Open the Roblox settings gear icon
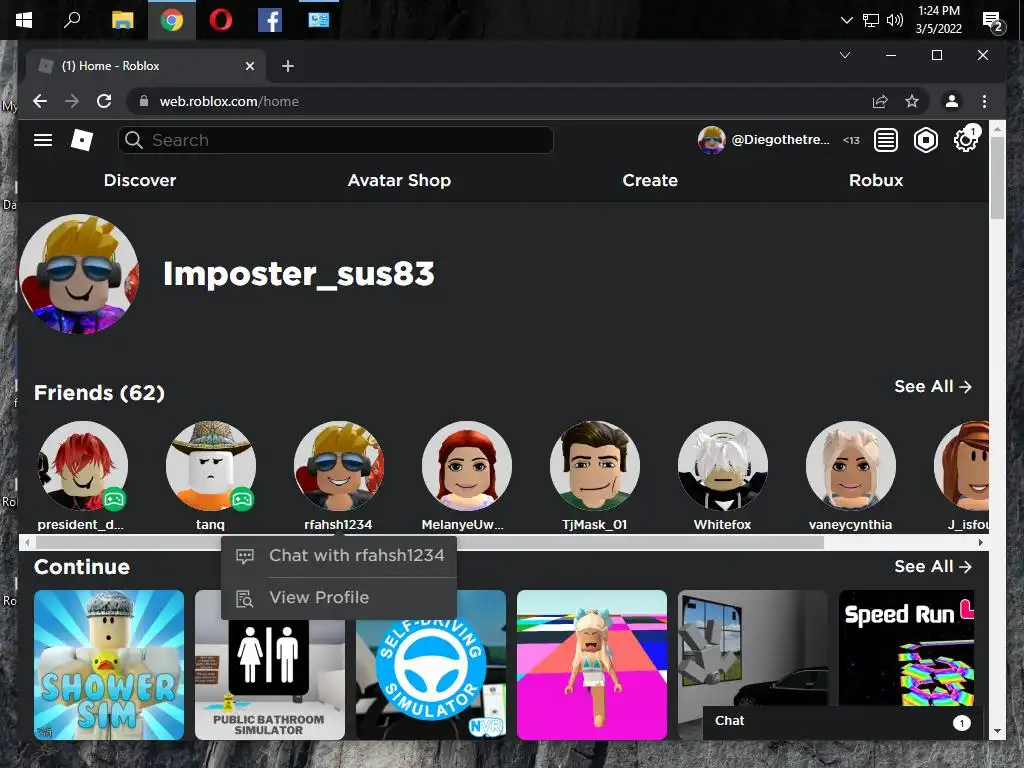1024x768 pixels. coord(965,140)
